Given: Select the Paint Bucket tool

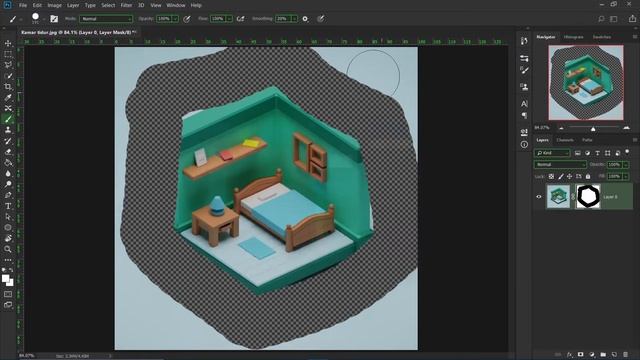Looking at the screenshot, I should pyautogui.click(x=8, y=162).
